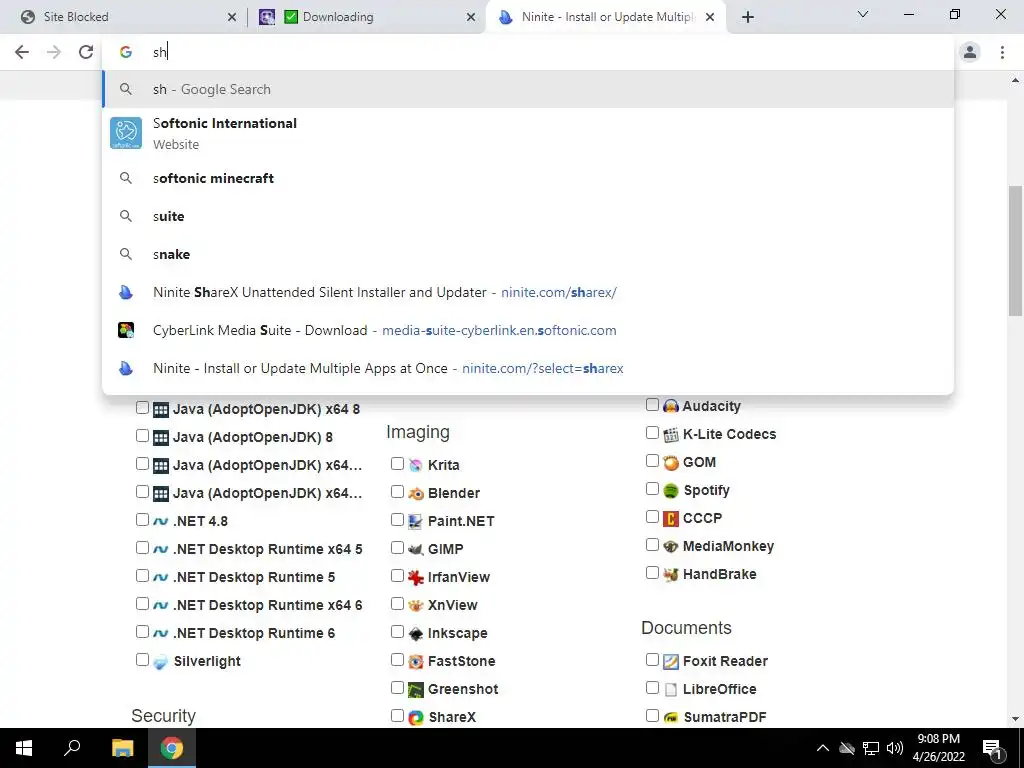Screen dimensions: 1024x768
Task: Click the Softonic International logo suggestion icon
Action: point(126,133)
